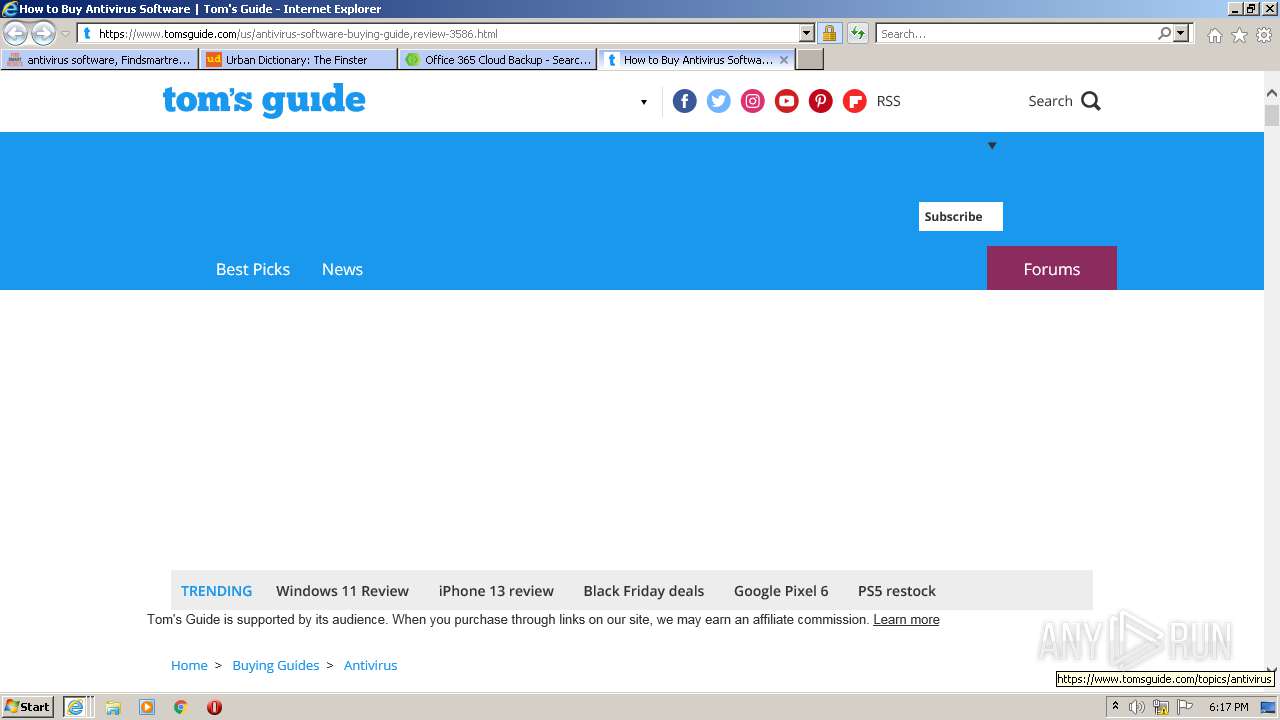This screenshot has width=1280, height=720.
Task: Open the Favorites star icon
Action: [1239, 35]
